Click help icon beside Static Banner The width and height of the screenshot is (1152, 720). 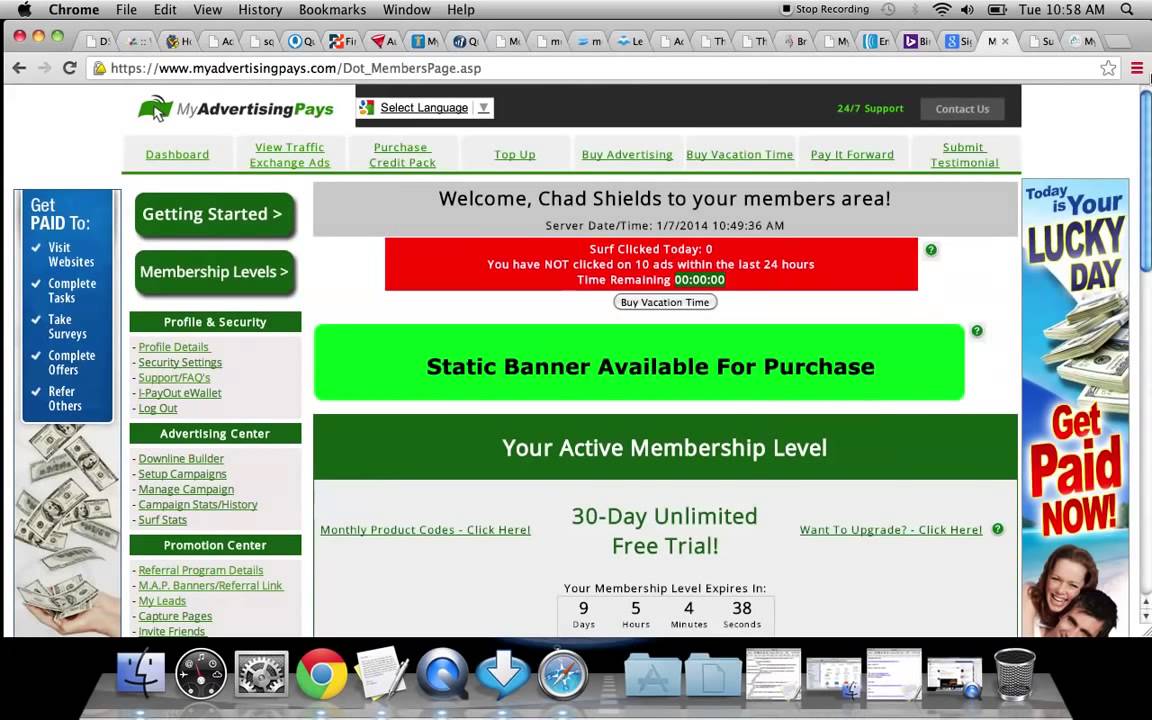click(x=976, y=331)
